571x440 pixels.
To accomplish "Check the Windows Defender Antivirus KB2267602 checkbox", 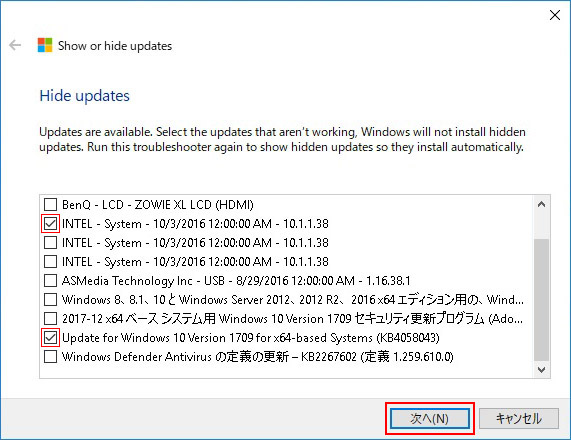I will 50,357.
